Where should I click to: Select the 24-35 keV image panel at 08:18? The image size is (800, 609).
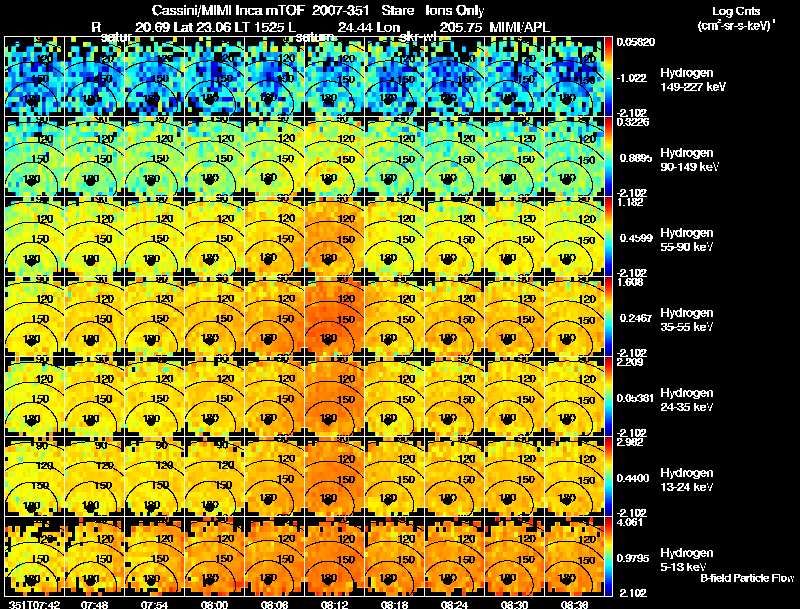pyautogui.click(x=394, y=397)
